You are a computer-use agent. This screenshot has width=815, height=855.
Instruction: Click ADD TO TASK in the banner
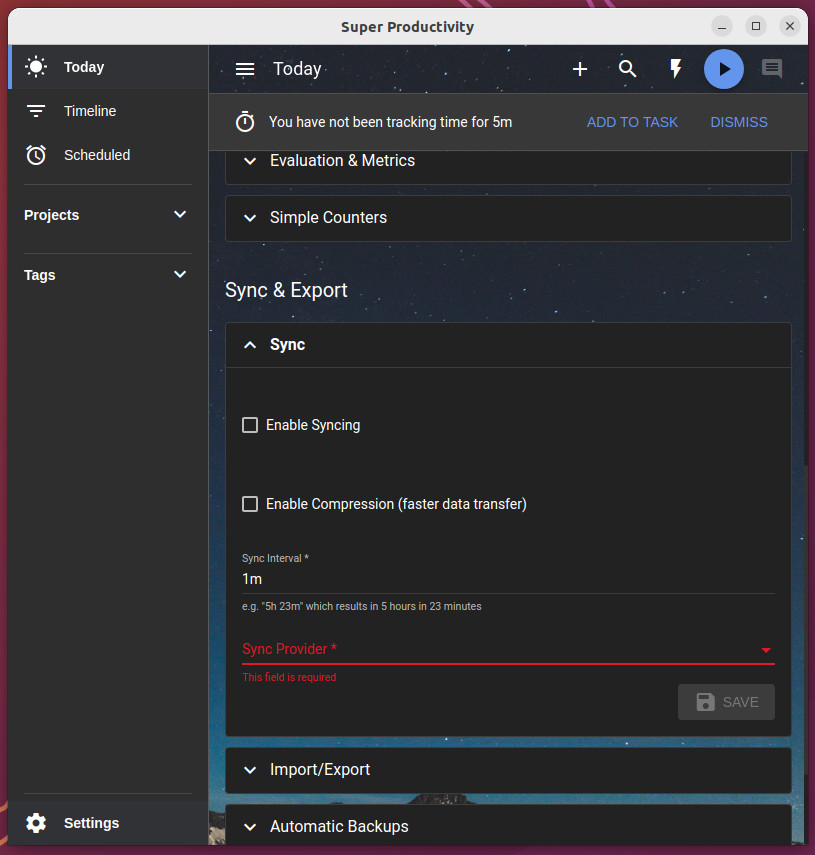[x=632, y=121]
